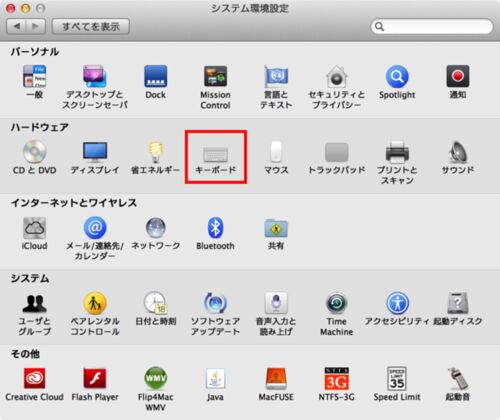Click the back navigation arrow button
The image size is (500, 420).
[x=16, y=26]
